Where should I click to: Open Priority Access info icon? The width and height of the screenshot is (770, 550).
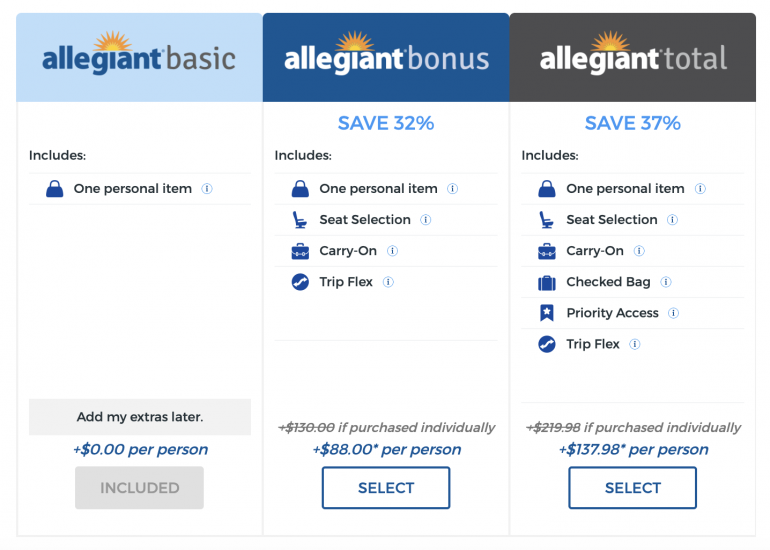[674, 313]
